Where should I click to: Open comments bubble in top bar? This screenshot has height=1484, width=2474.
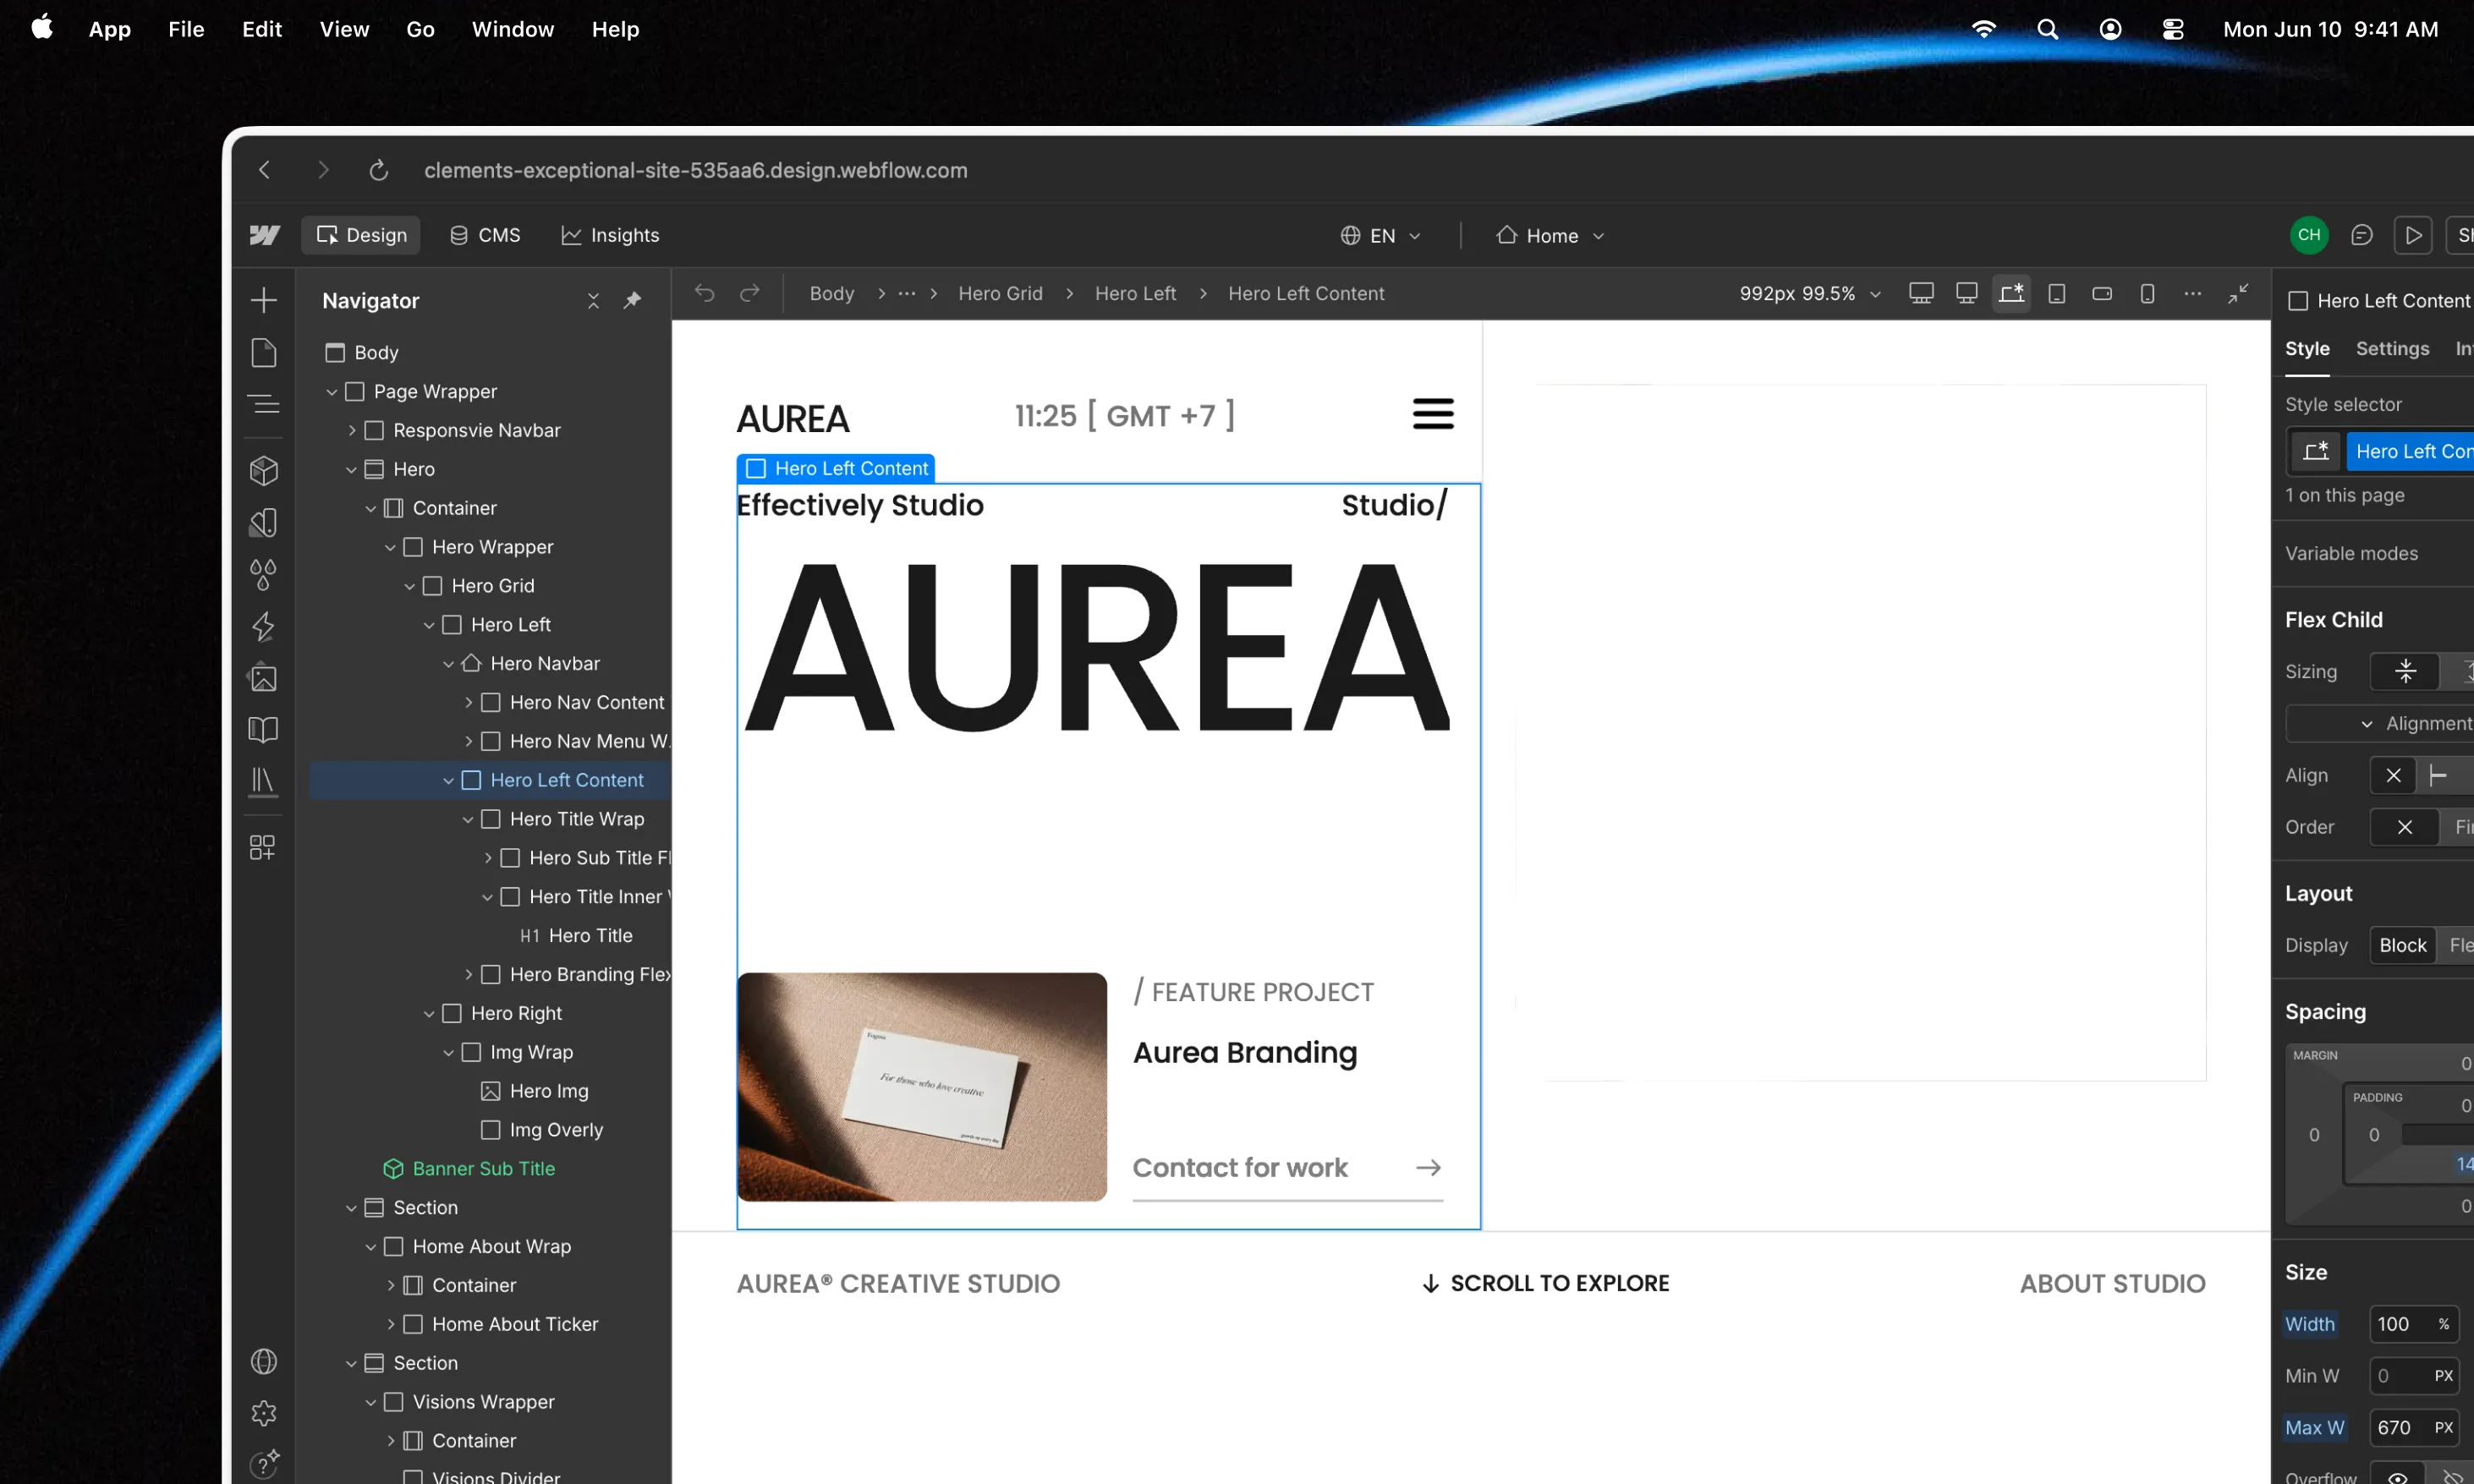pyautogui.click(x=2361, y=235)
